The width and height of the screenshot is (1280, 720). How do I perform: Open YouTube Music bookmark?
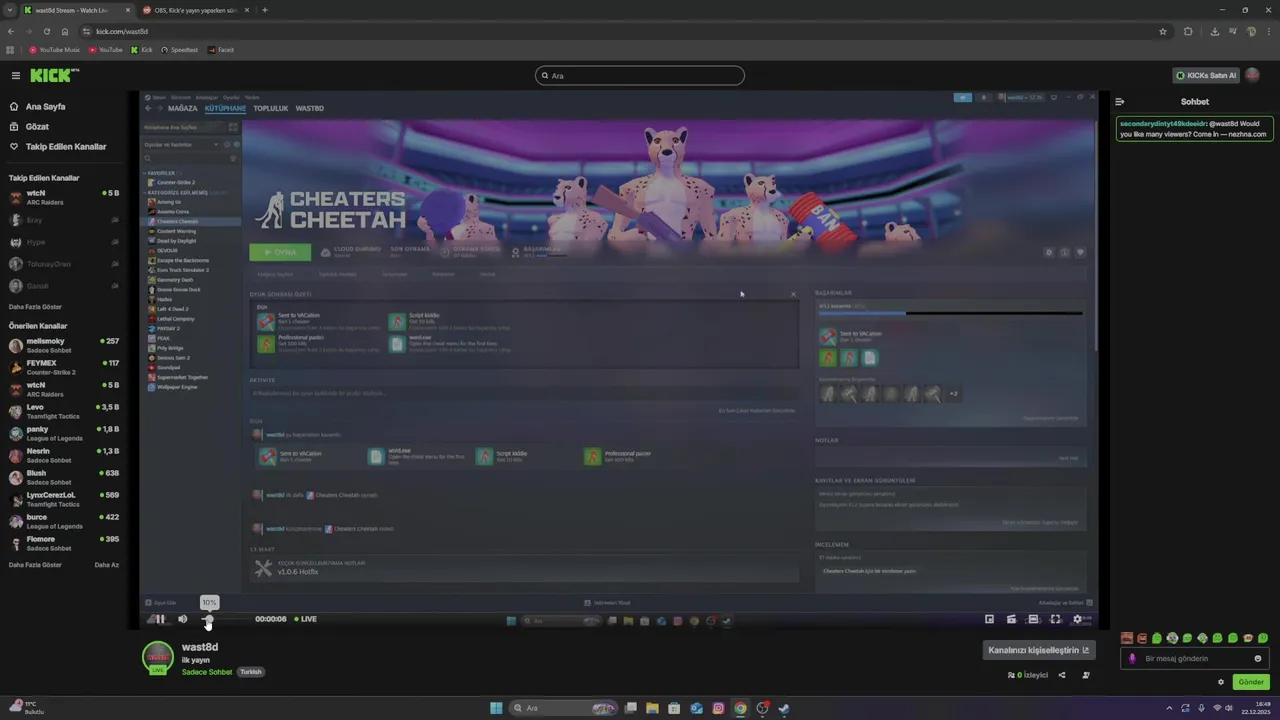point(55,50)
